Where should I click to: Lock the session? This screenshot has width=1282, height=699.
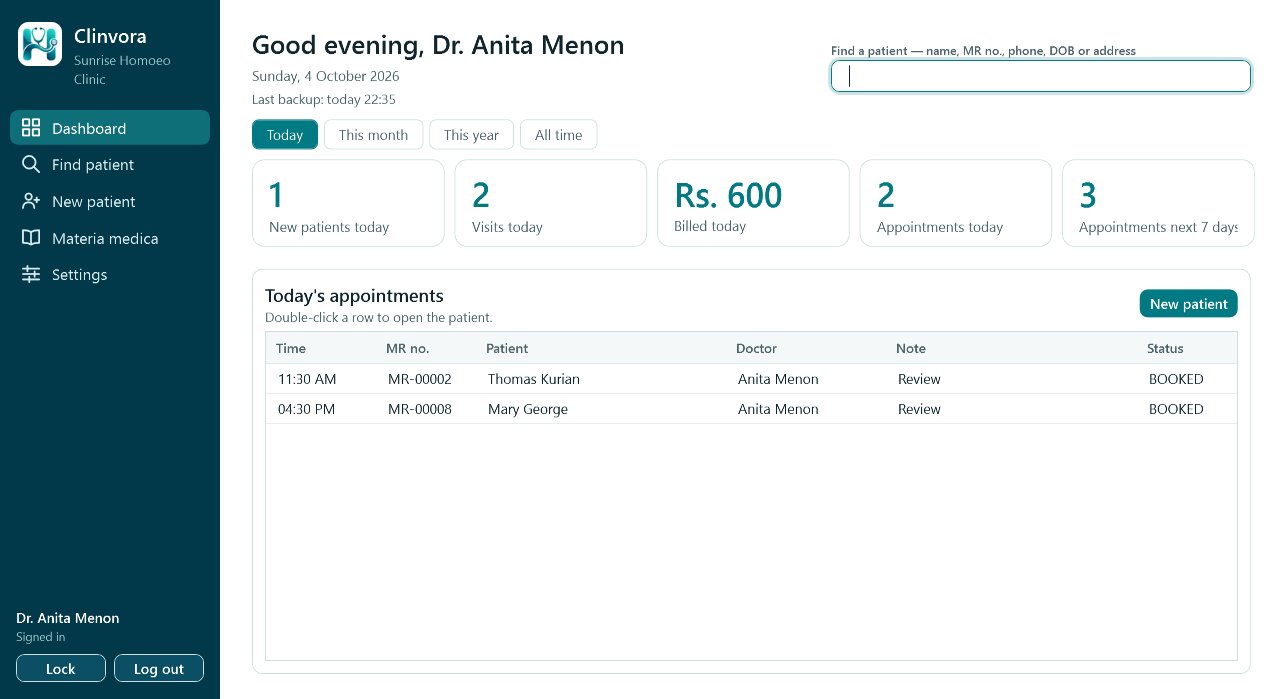tap(61, 669)
